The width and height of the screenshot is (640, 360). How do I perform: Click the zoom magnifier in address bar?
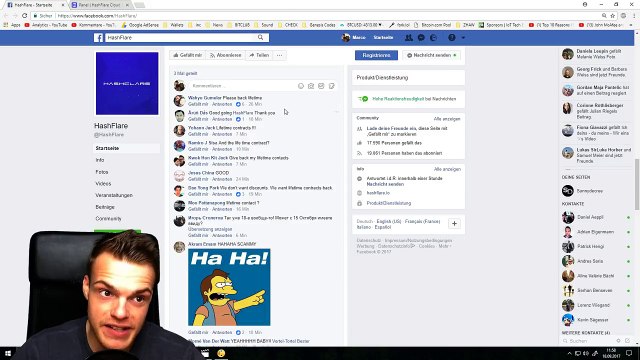tap(604, 16)
